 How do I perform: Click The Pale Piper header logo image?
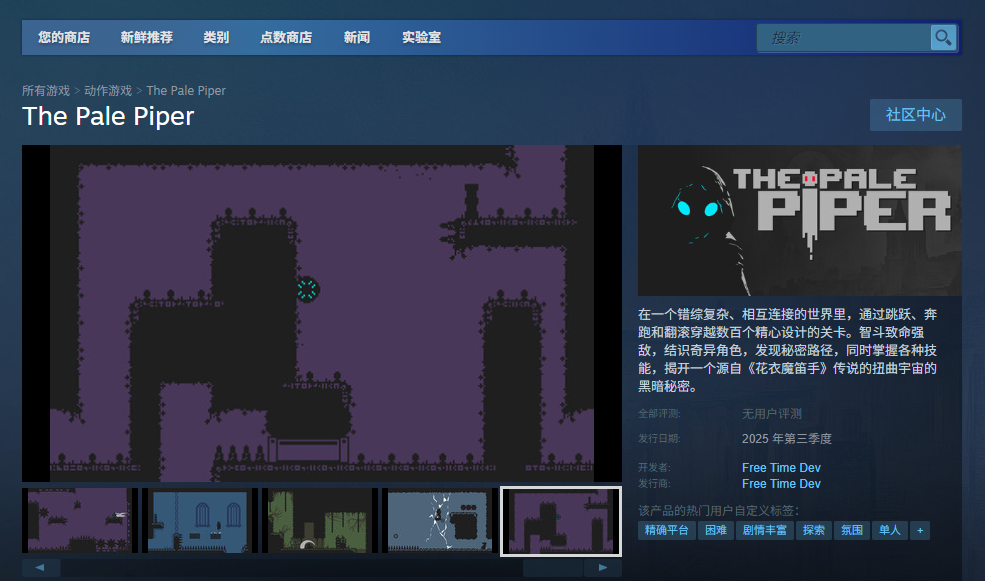coord(799,221)
